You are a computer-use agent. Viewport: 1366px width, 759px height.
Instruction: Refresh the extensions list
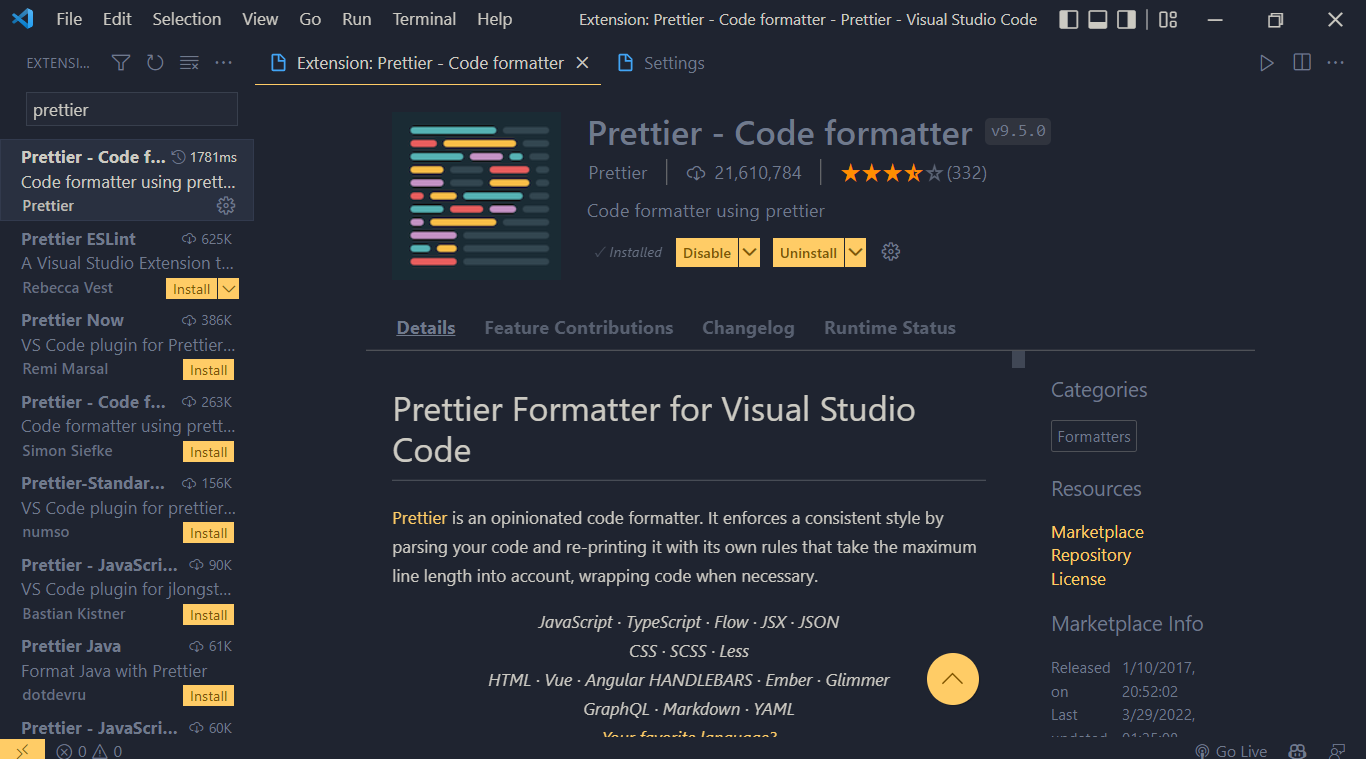click(155, 63)
